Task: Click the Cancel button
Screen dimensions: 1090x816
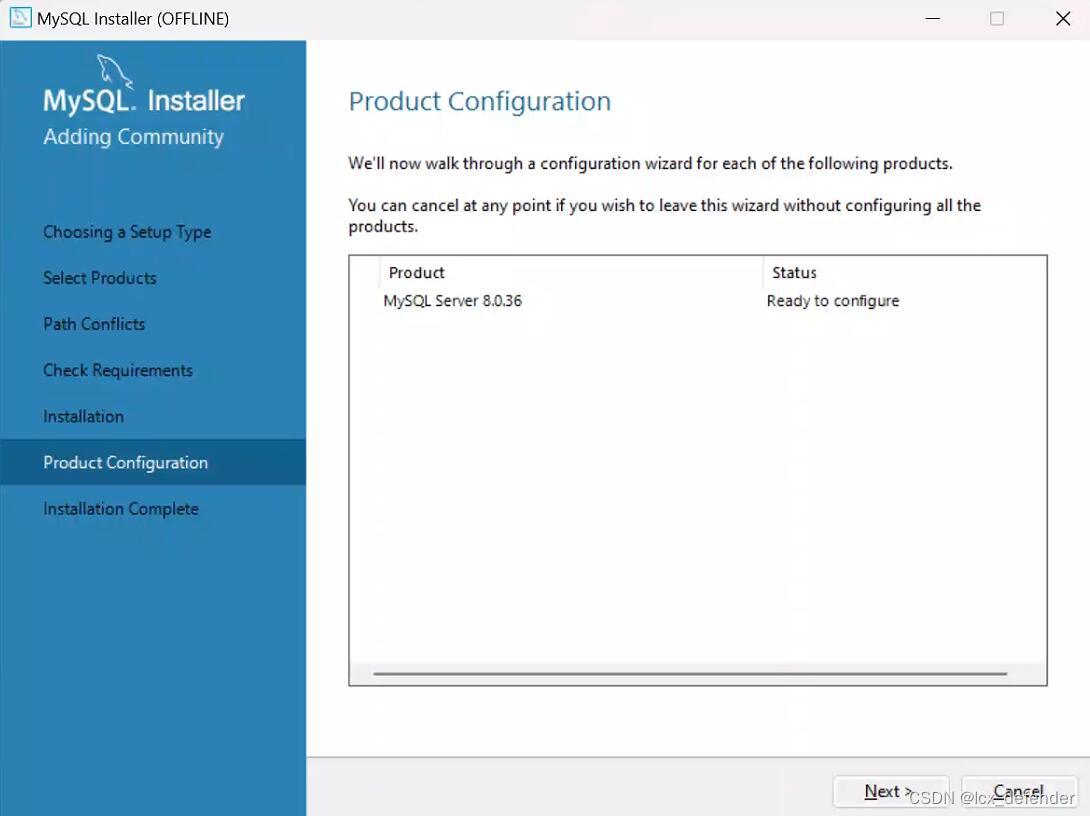Action: click(x=1018, y=792)
